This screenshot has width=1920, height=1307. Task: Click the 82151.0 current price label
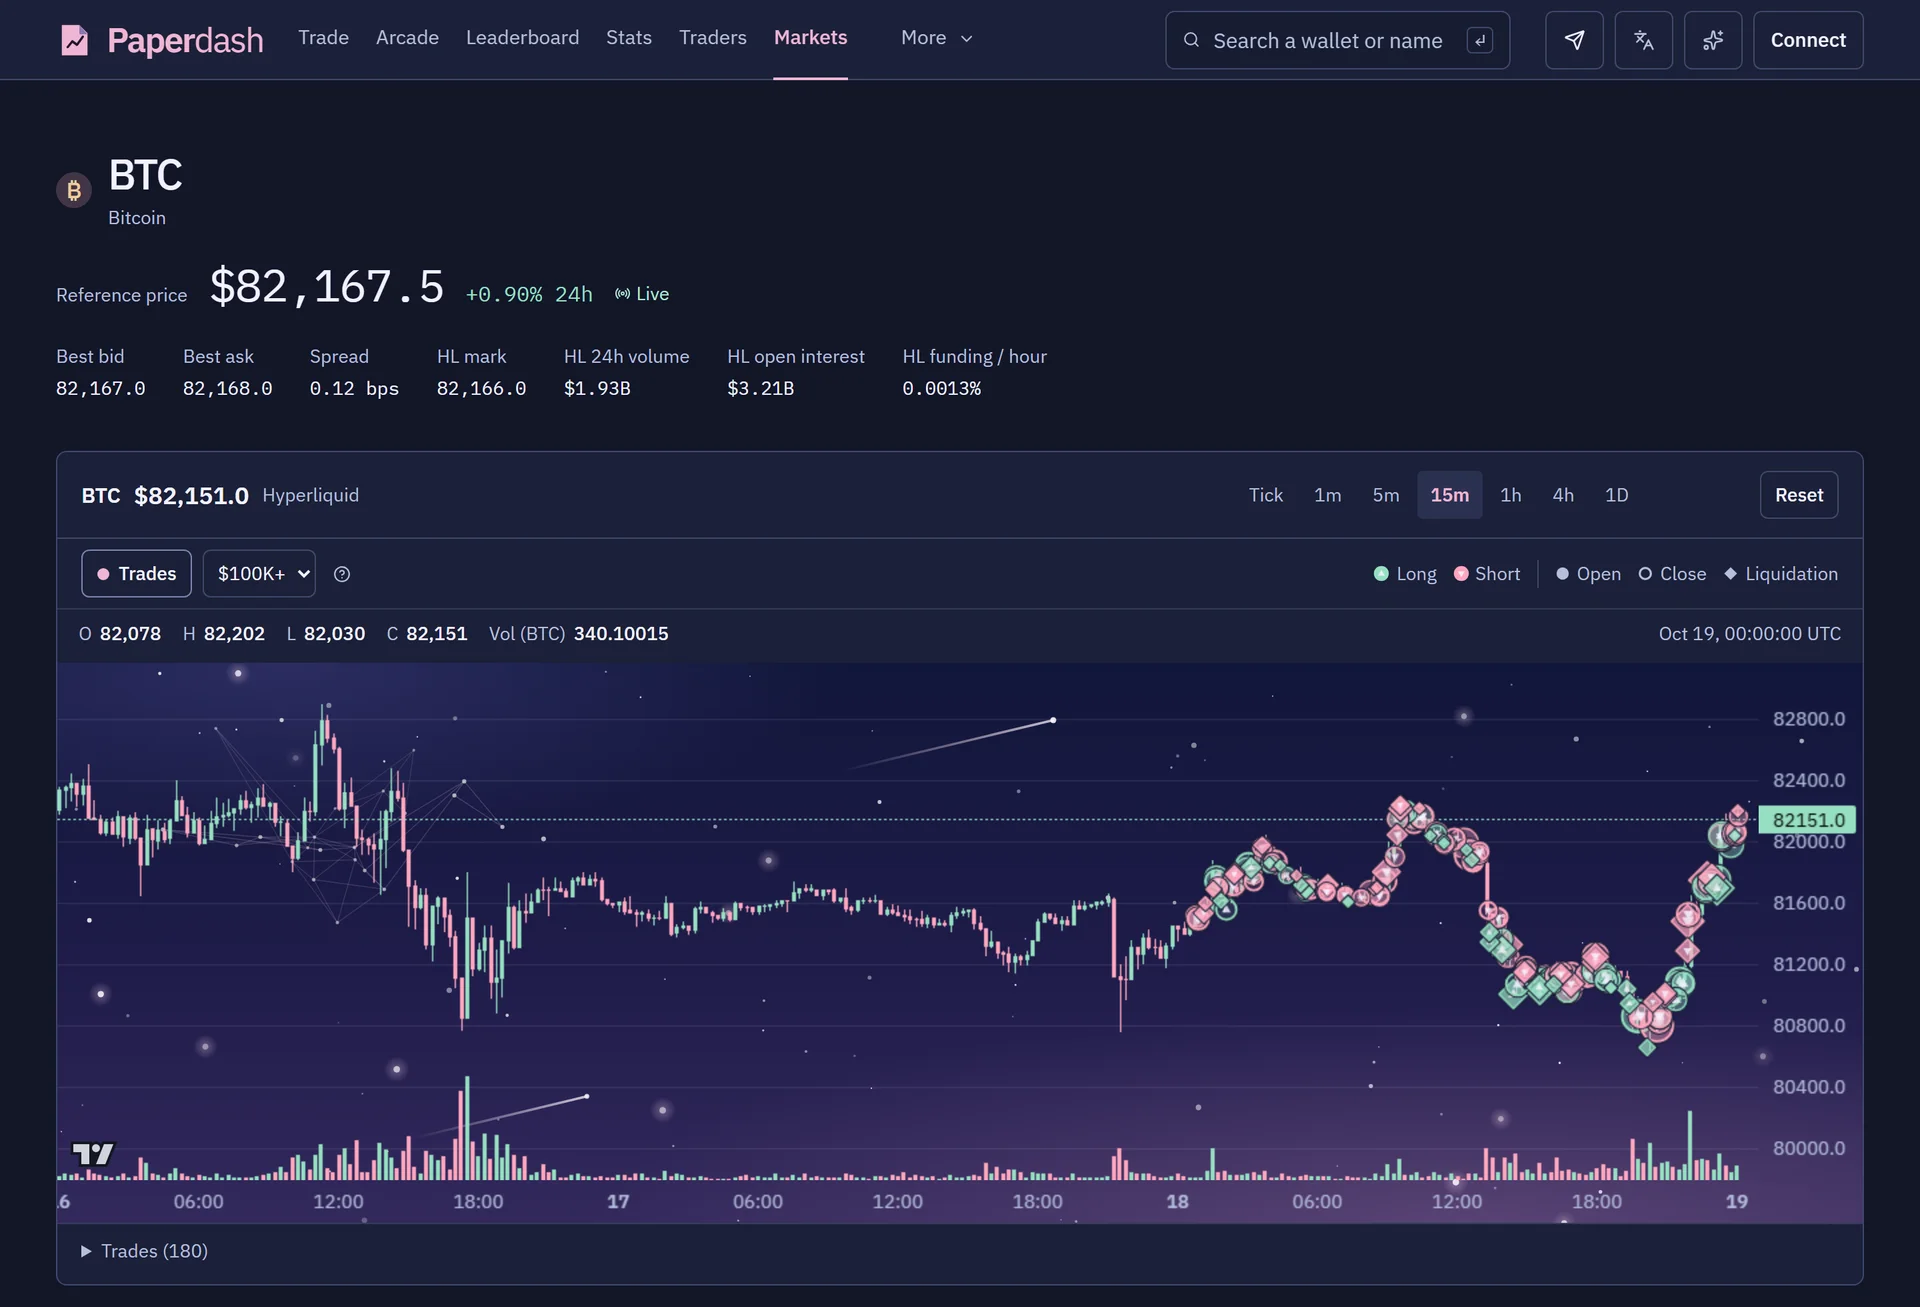point(1807,820)
